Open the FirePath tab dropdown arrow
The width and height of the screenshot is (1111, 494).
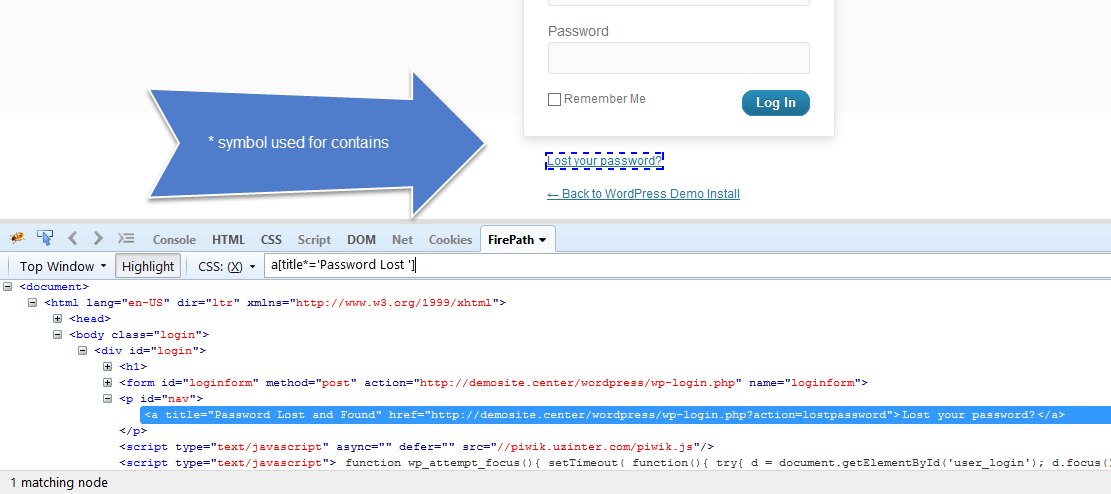point(542,240)
